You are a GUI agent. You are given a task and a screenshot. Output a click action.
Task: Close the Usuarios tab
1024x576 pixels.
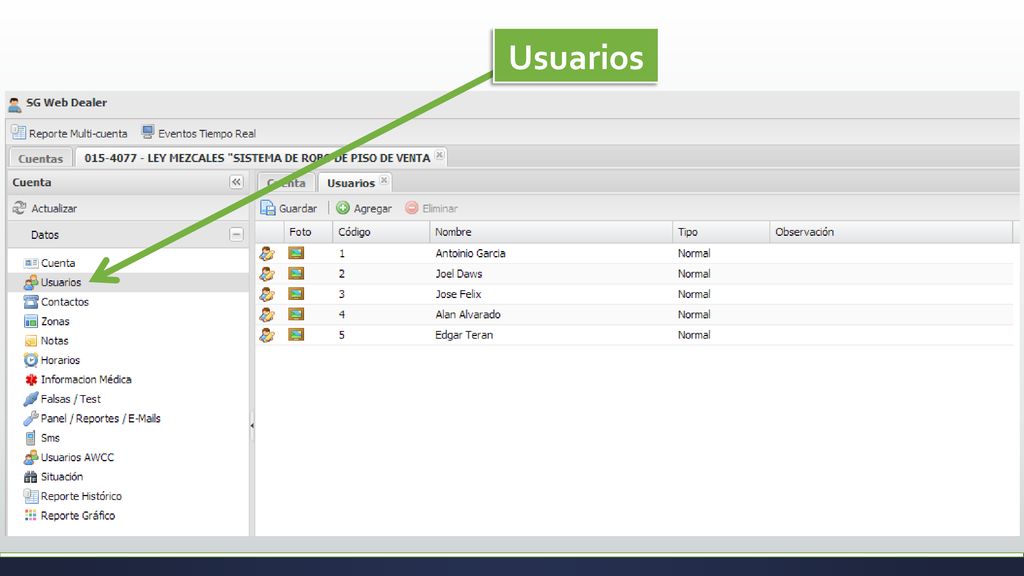(384, 180)
